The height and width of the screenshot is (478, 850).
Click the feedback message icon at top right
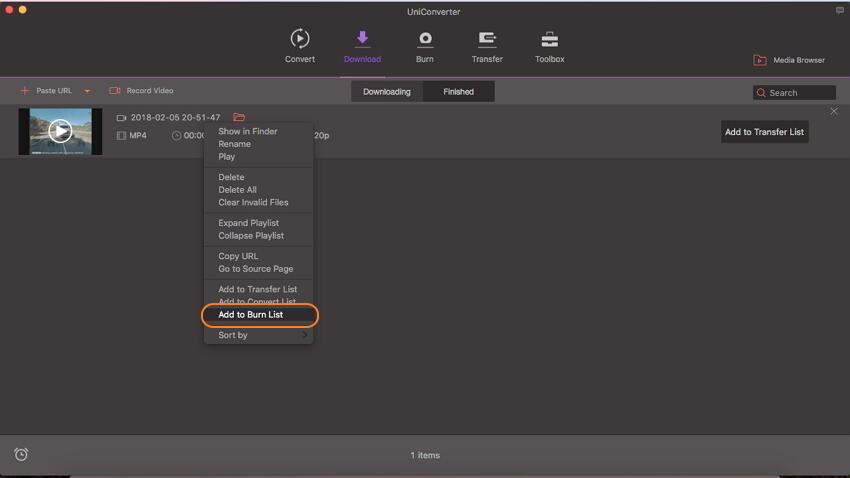tap(840, 10)
